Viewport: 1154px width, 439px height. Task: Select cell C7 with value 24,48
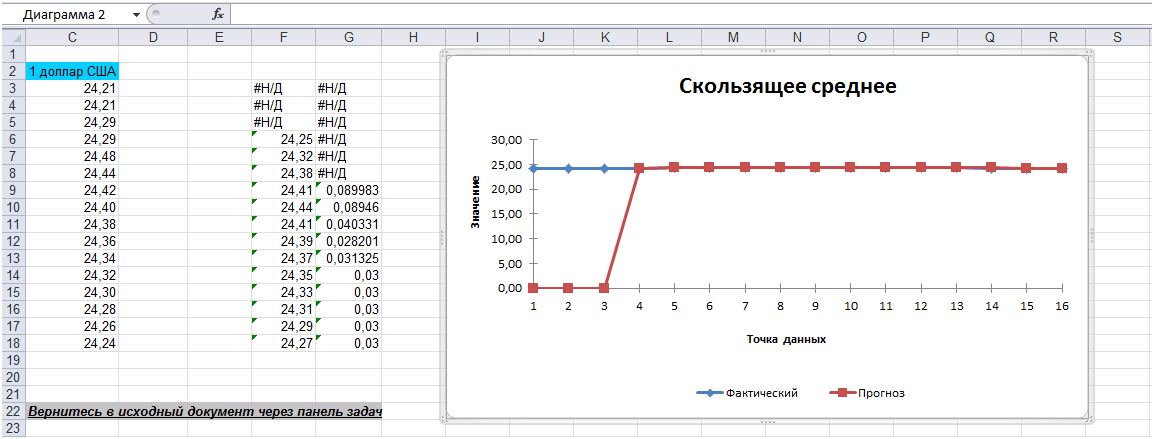72,156
